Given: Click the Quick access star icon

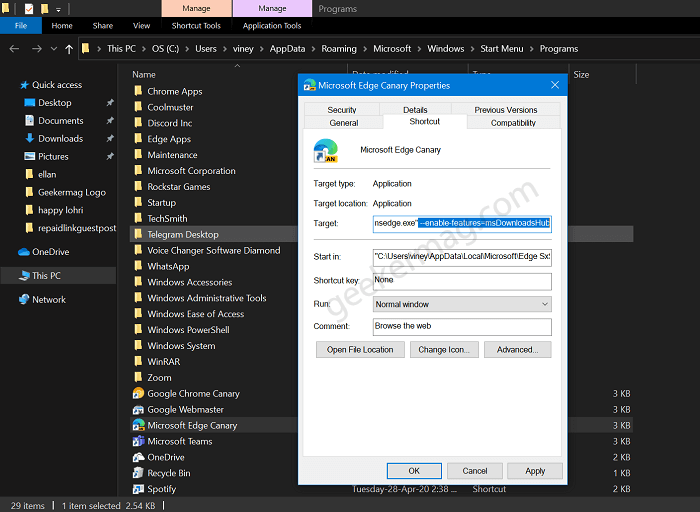Looking at the screenshot, I should point(25,85).
